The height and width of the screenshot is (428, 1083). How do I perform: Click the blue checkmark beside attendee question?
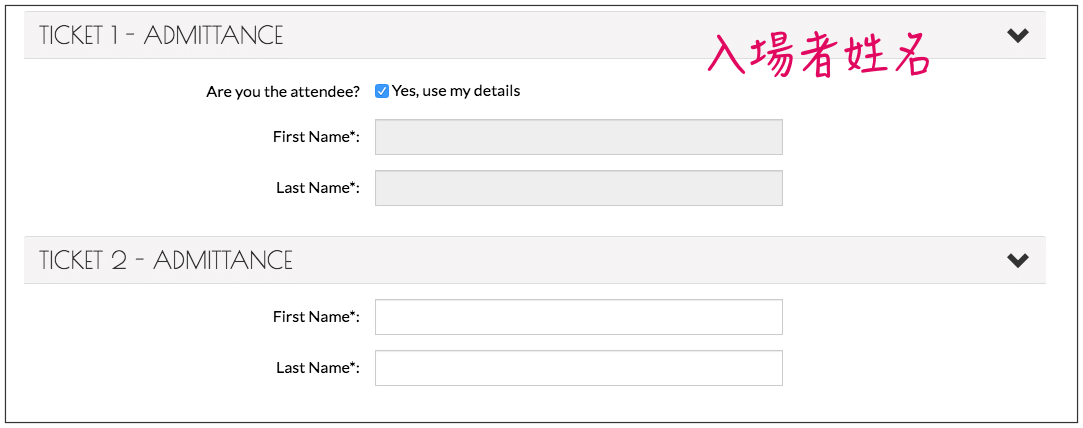[x=382, y=91]
